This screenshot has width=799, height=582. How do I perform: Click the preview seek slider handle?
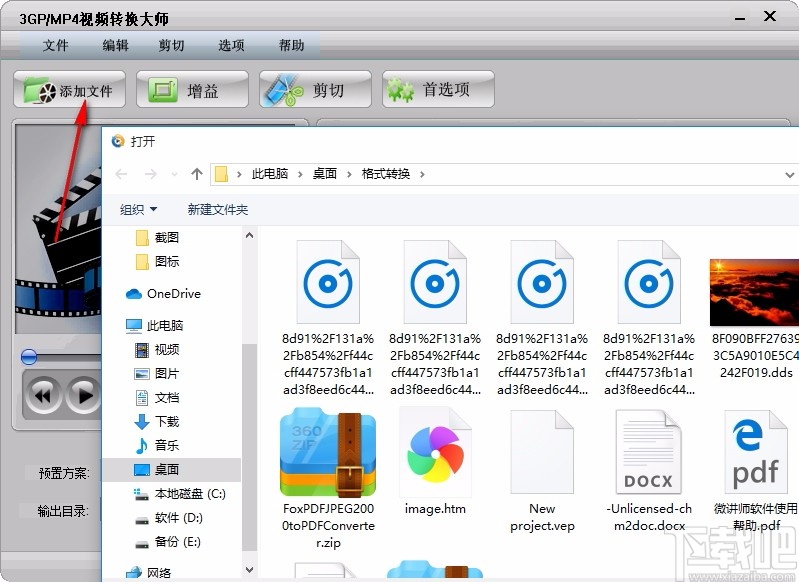click(29, 357)
